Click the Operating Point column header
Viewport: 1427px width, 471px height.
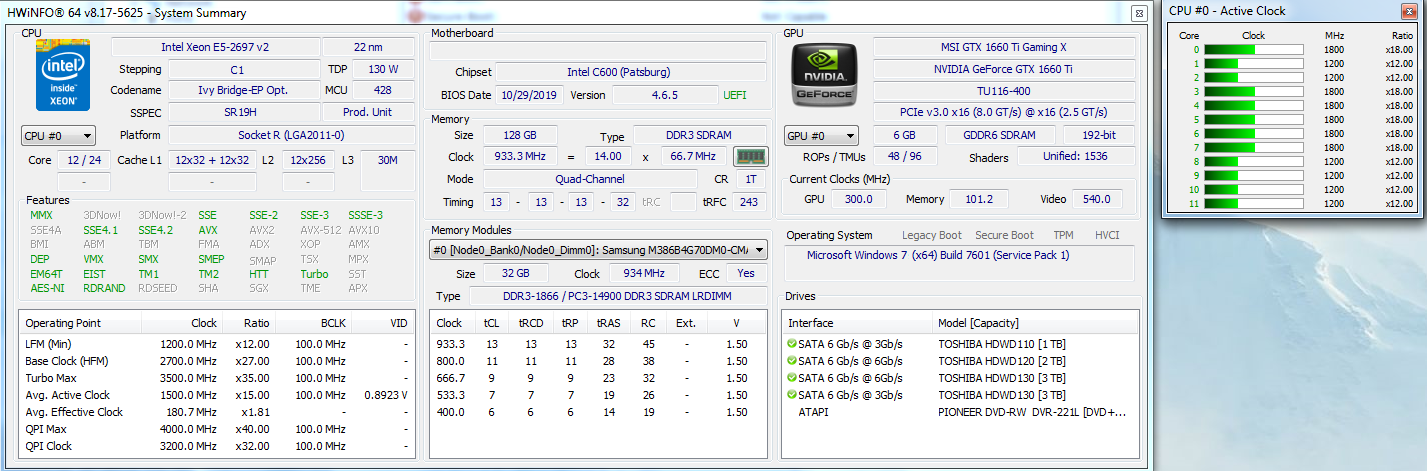point(81,323)
